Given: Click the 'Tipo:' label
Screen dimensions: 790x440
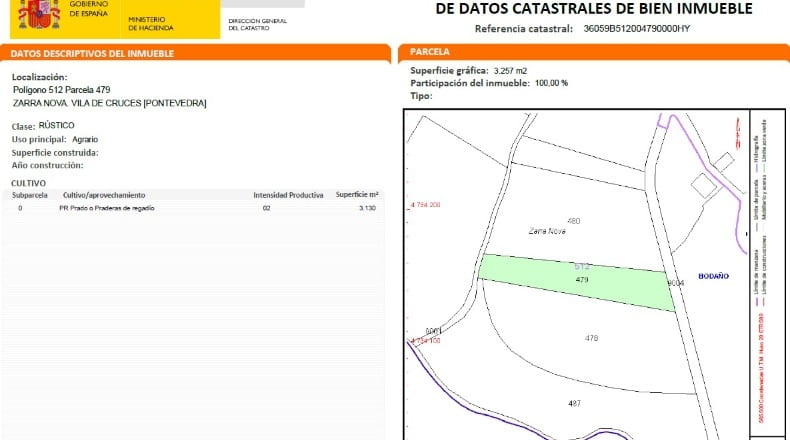Looking at the screenshot, I should (421, 96).
